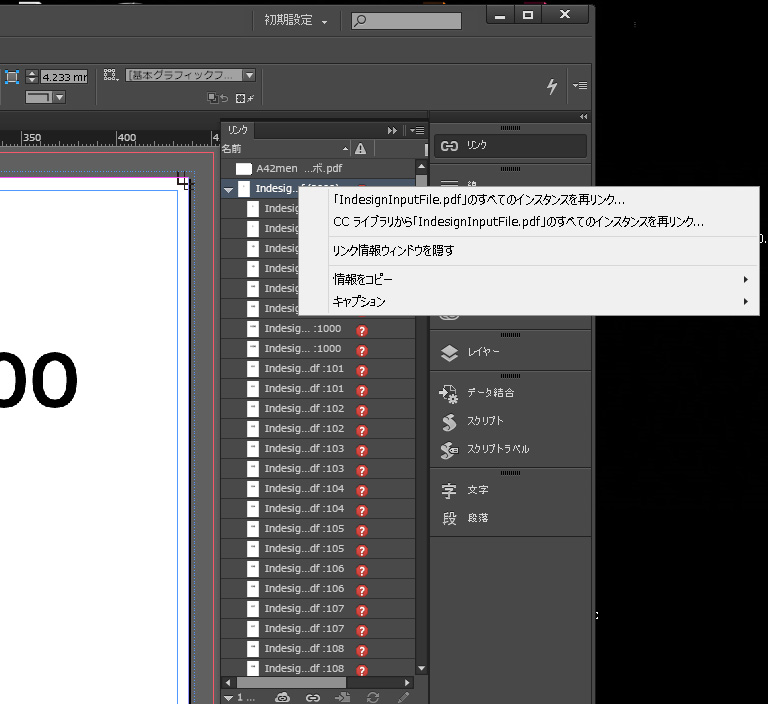The height and width of the screenshot is (704, 768).
Task: Toggle link info disclosure triangle at panel bottom
Action: pos(228,697)
